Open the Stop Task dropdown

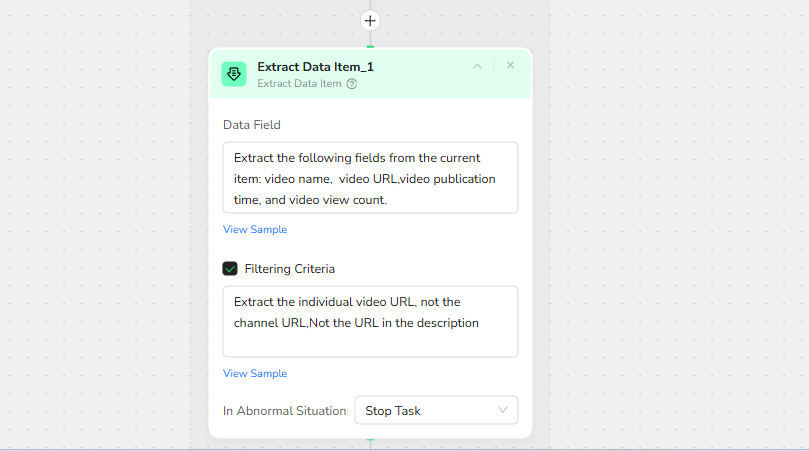425,410
